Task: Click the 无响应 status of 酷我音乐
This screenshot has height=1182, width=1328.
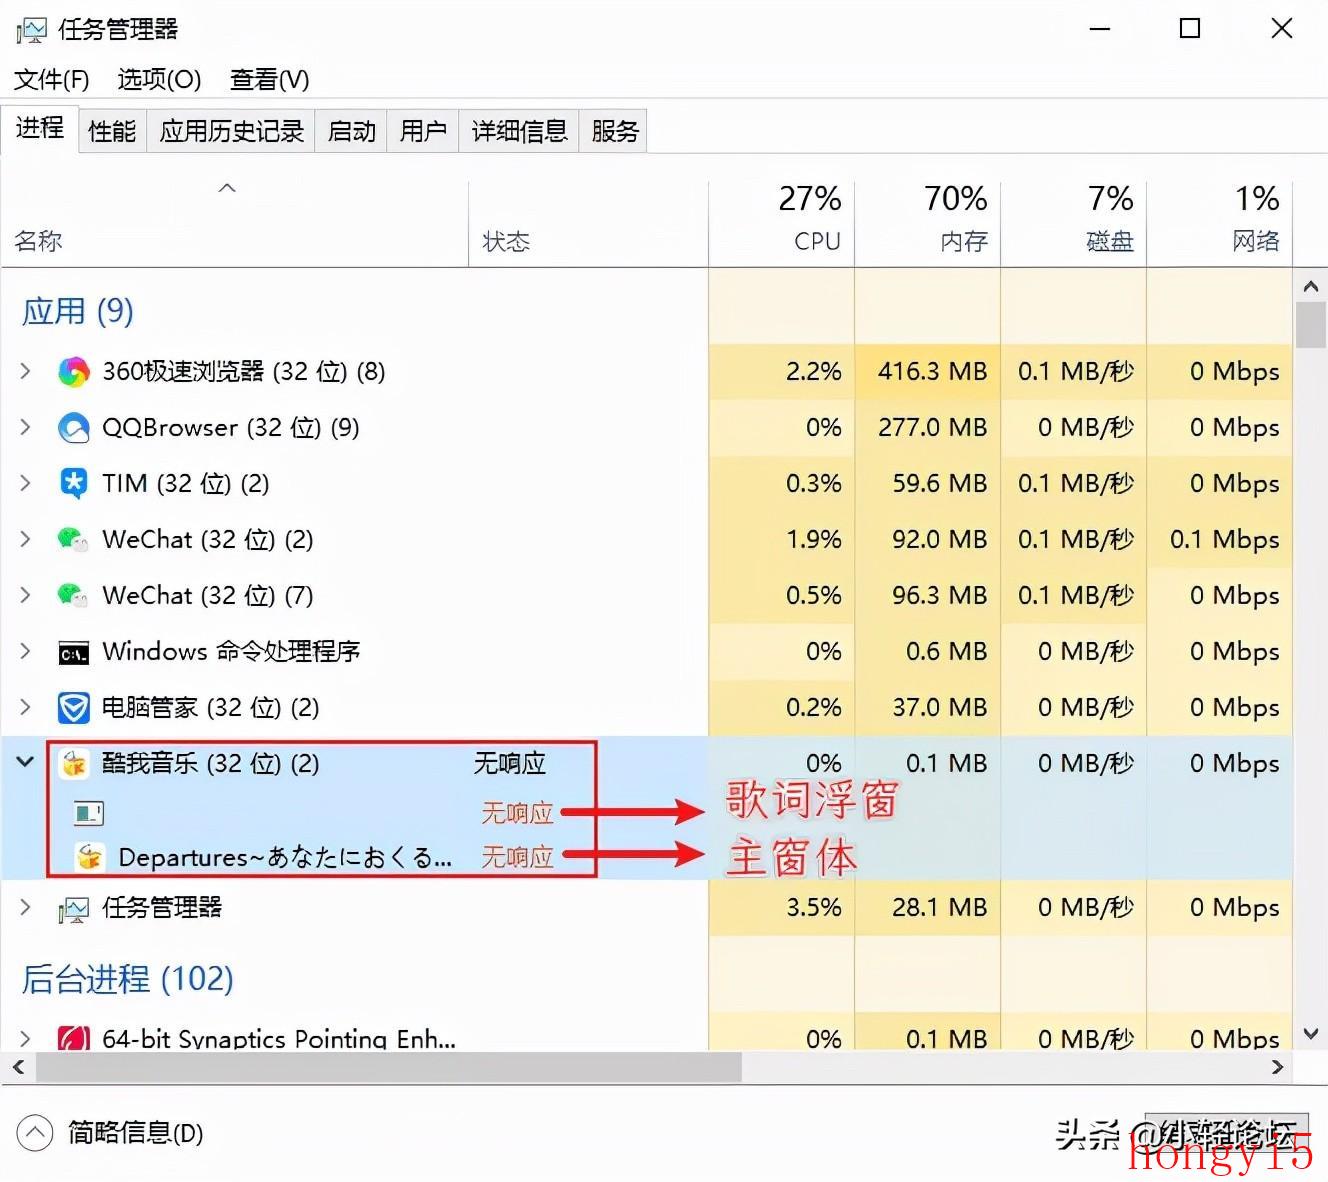Action: tap(510, 764)
